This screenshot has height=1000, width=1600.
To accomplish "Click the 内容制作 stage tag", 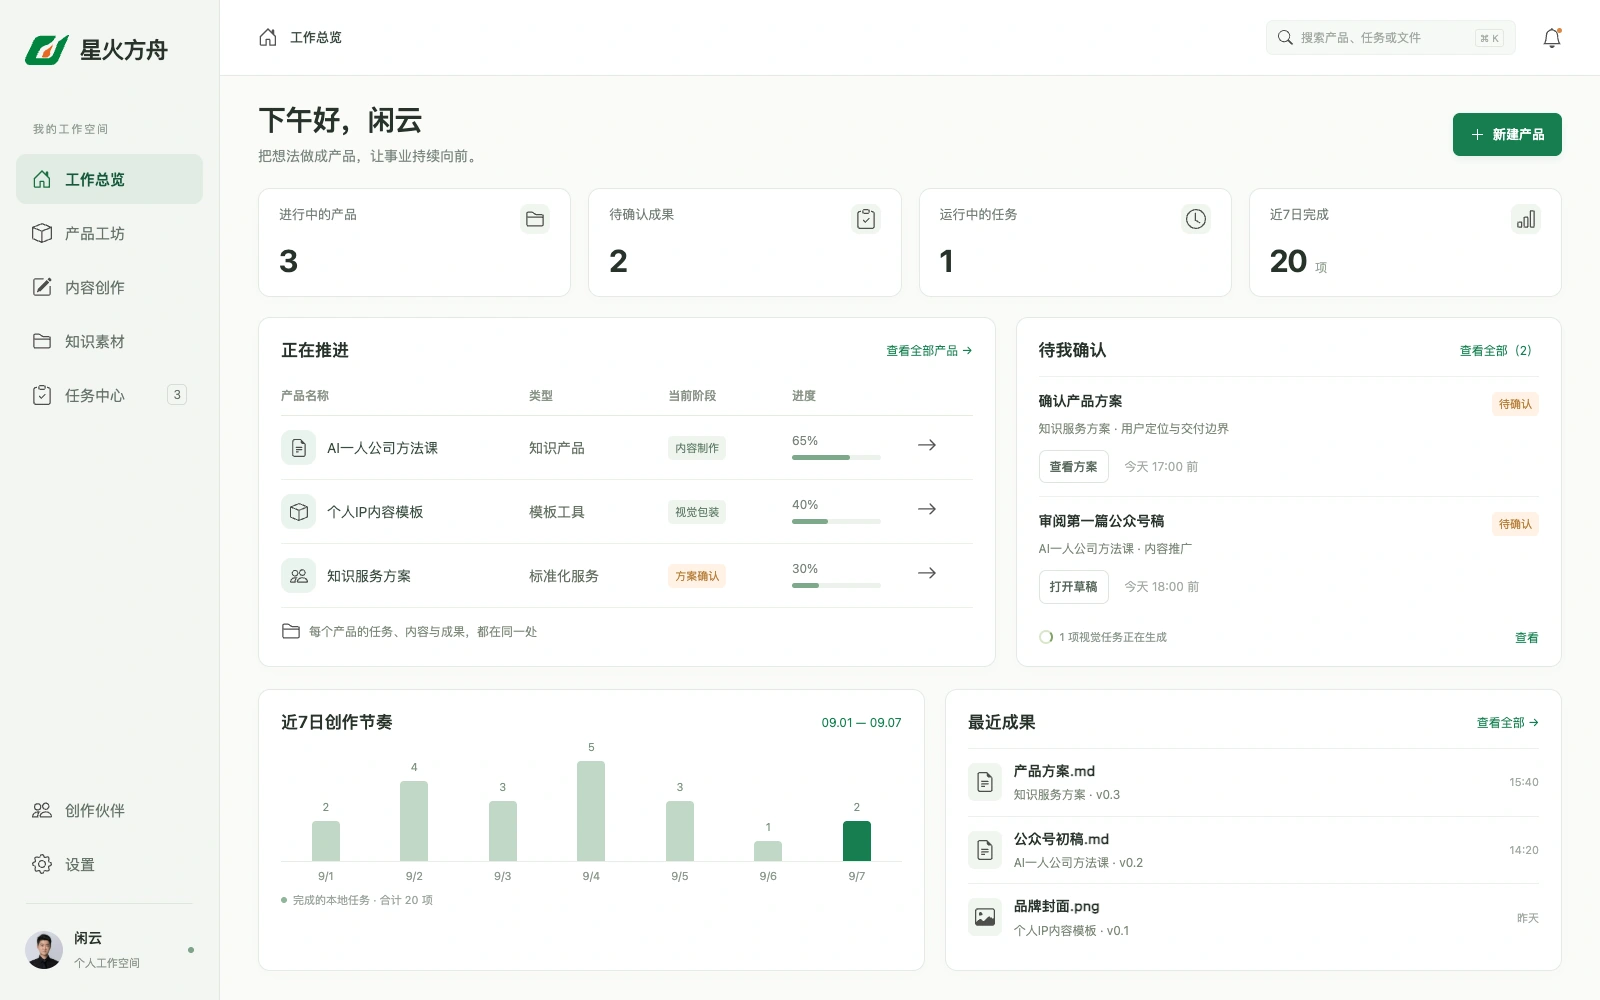I will (x=697, y=448).
